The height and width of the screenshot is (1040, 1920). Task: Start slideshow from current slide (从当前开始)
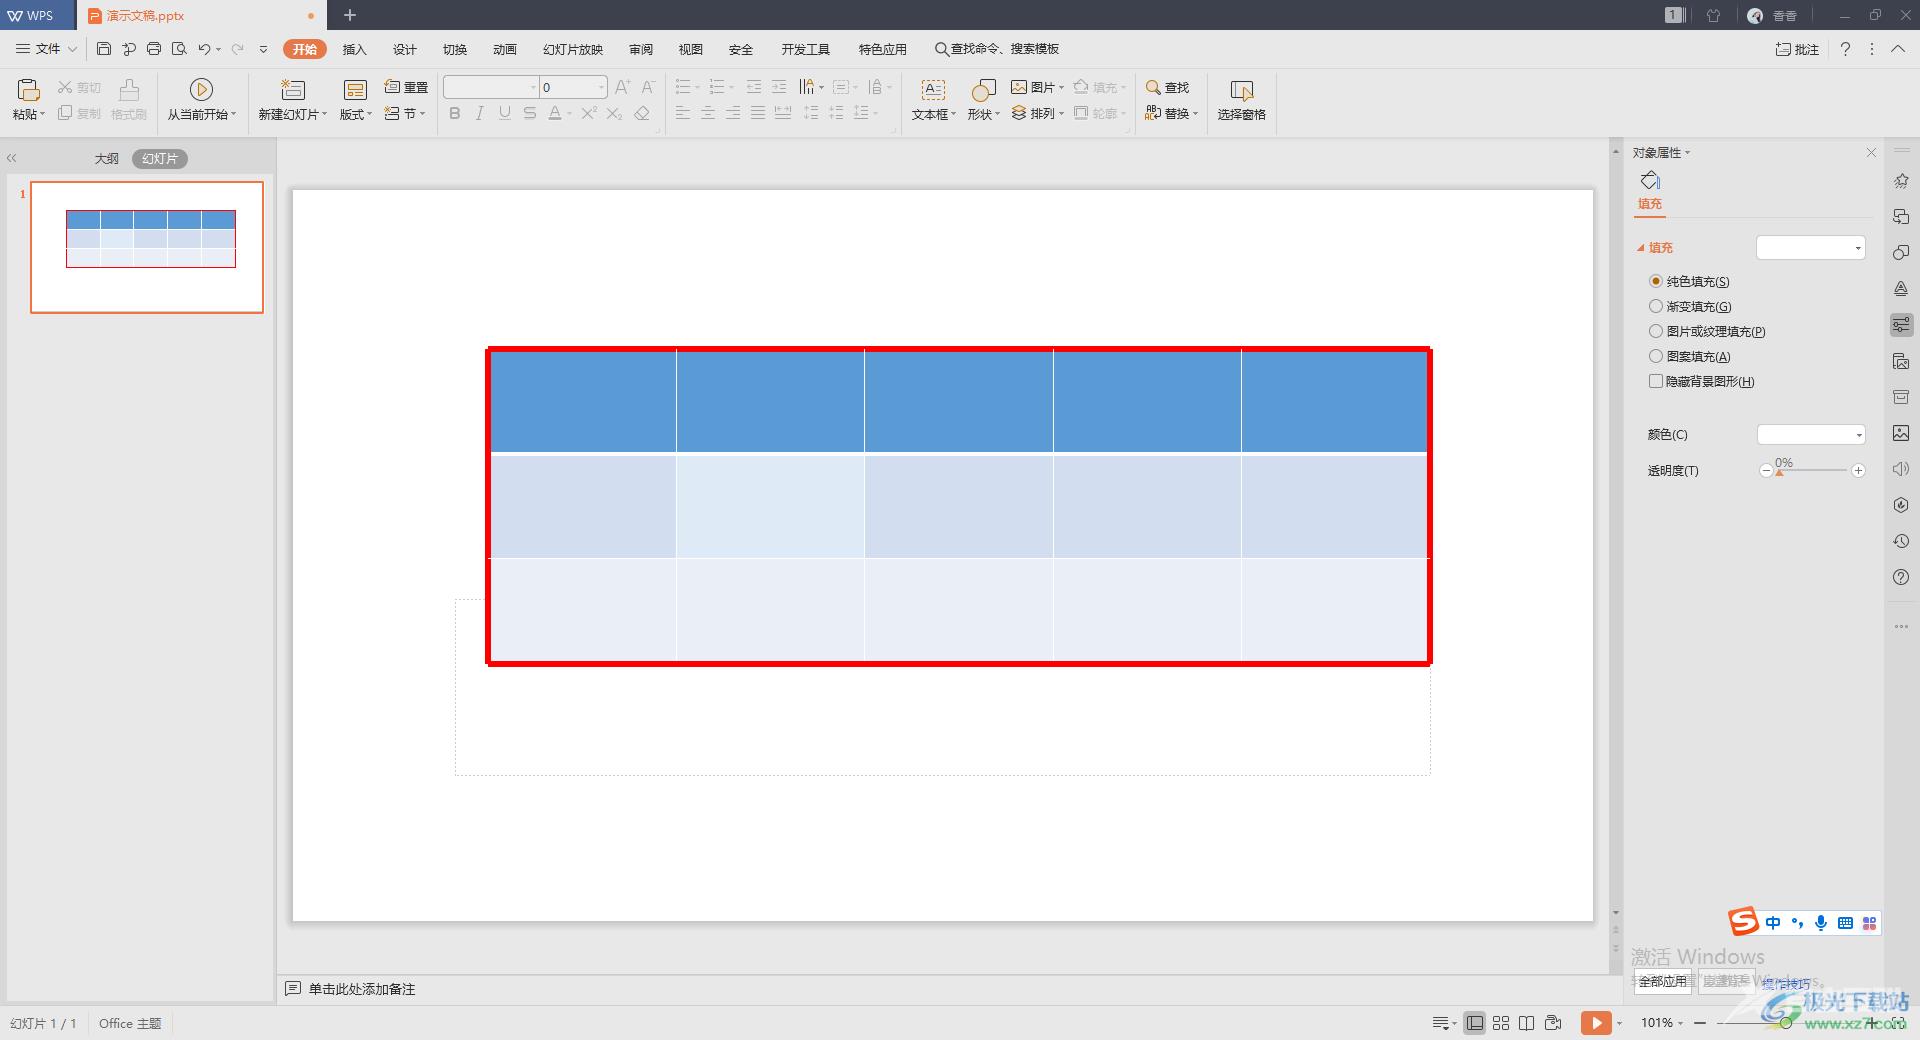201,99
